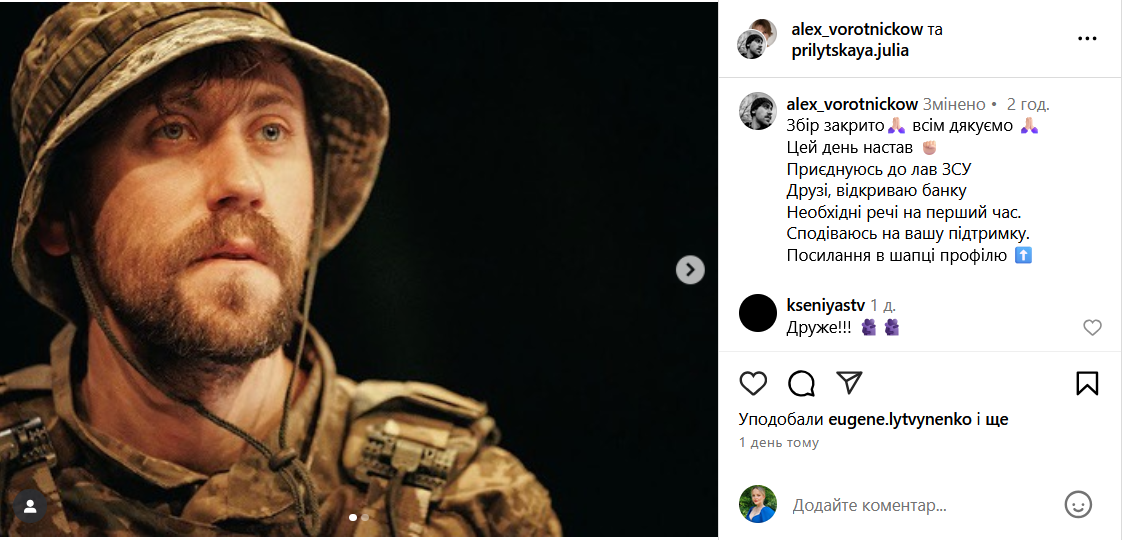
Task: Select second carousel dot indicator
Action: click(x=365, y=516)
